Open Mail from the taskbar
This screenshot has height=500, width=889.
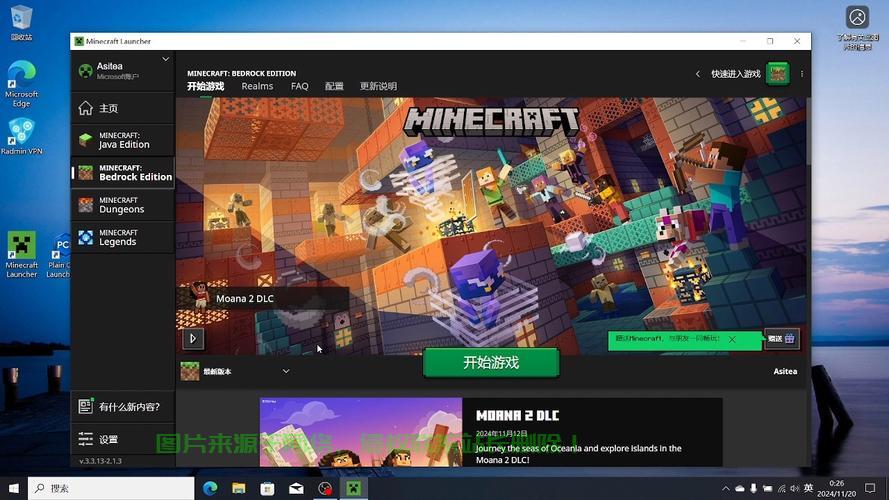pos(297,488)
